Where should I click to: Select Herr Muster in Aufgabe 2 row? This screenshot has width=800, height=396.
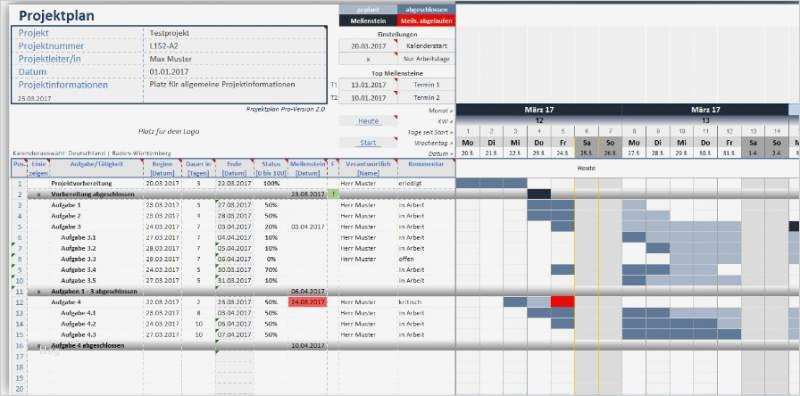point(358,215)
